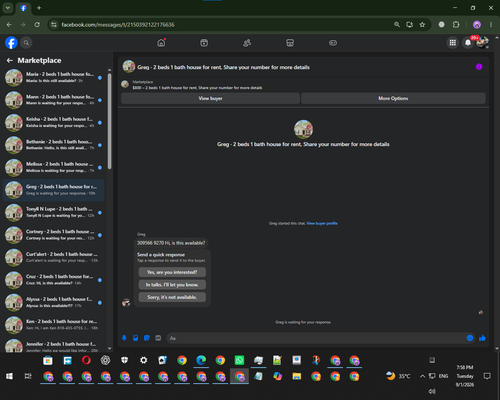Open the View buyer profile link
Screen dimensions: 500x400
322,223
